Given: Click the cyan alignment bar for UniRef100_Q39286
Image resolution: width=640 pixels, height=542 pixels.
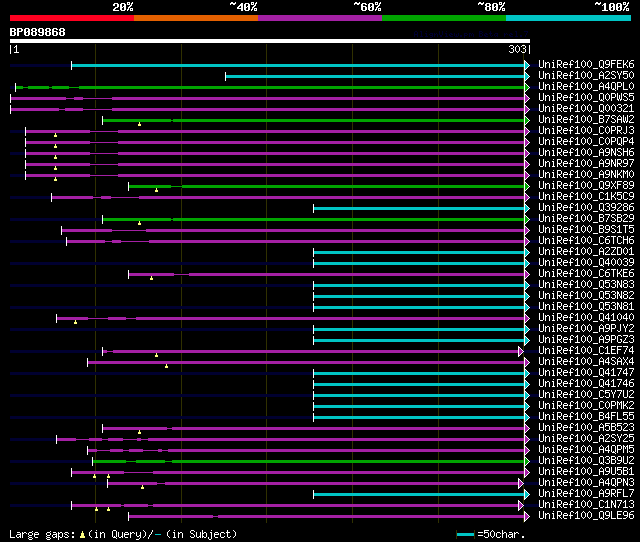Looking at the screenshot, I should [x=419, y=209].
